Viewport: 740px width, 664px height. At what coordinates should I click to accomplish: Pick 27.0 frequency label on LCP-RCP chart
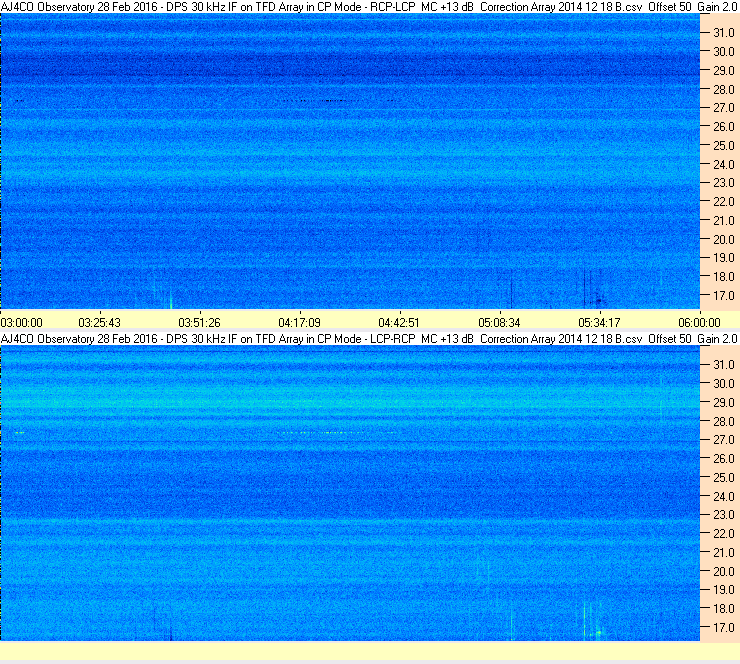click(724, 440)
